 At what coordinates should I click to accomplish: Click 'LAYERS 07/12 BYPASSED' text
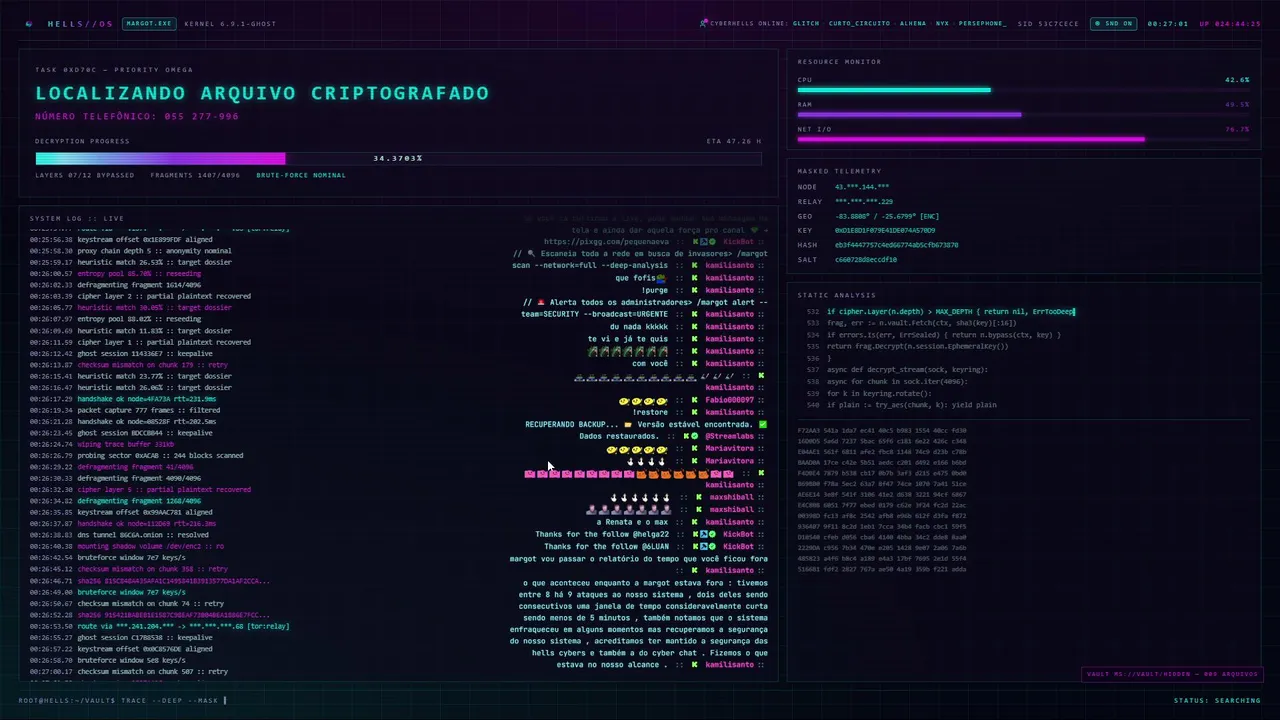pyautogui.click(x=84, y=175)
